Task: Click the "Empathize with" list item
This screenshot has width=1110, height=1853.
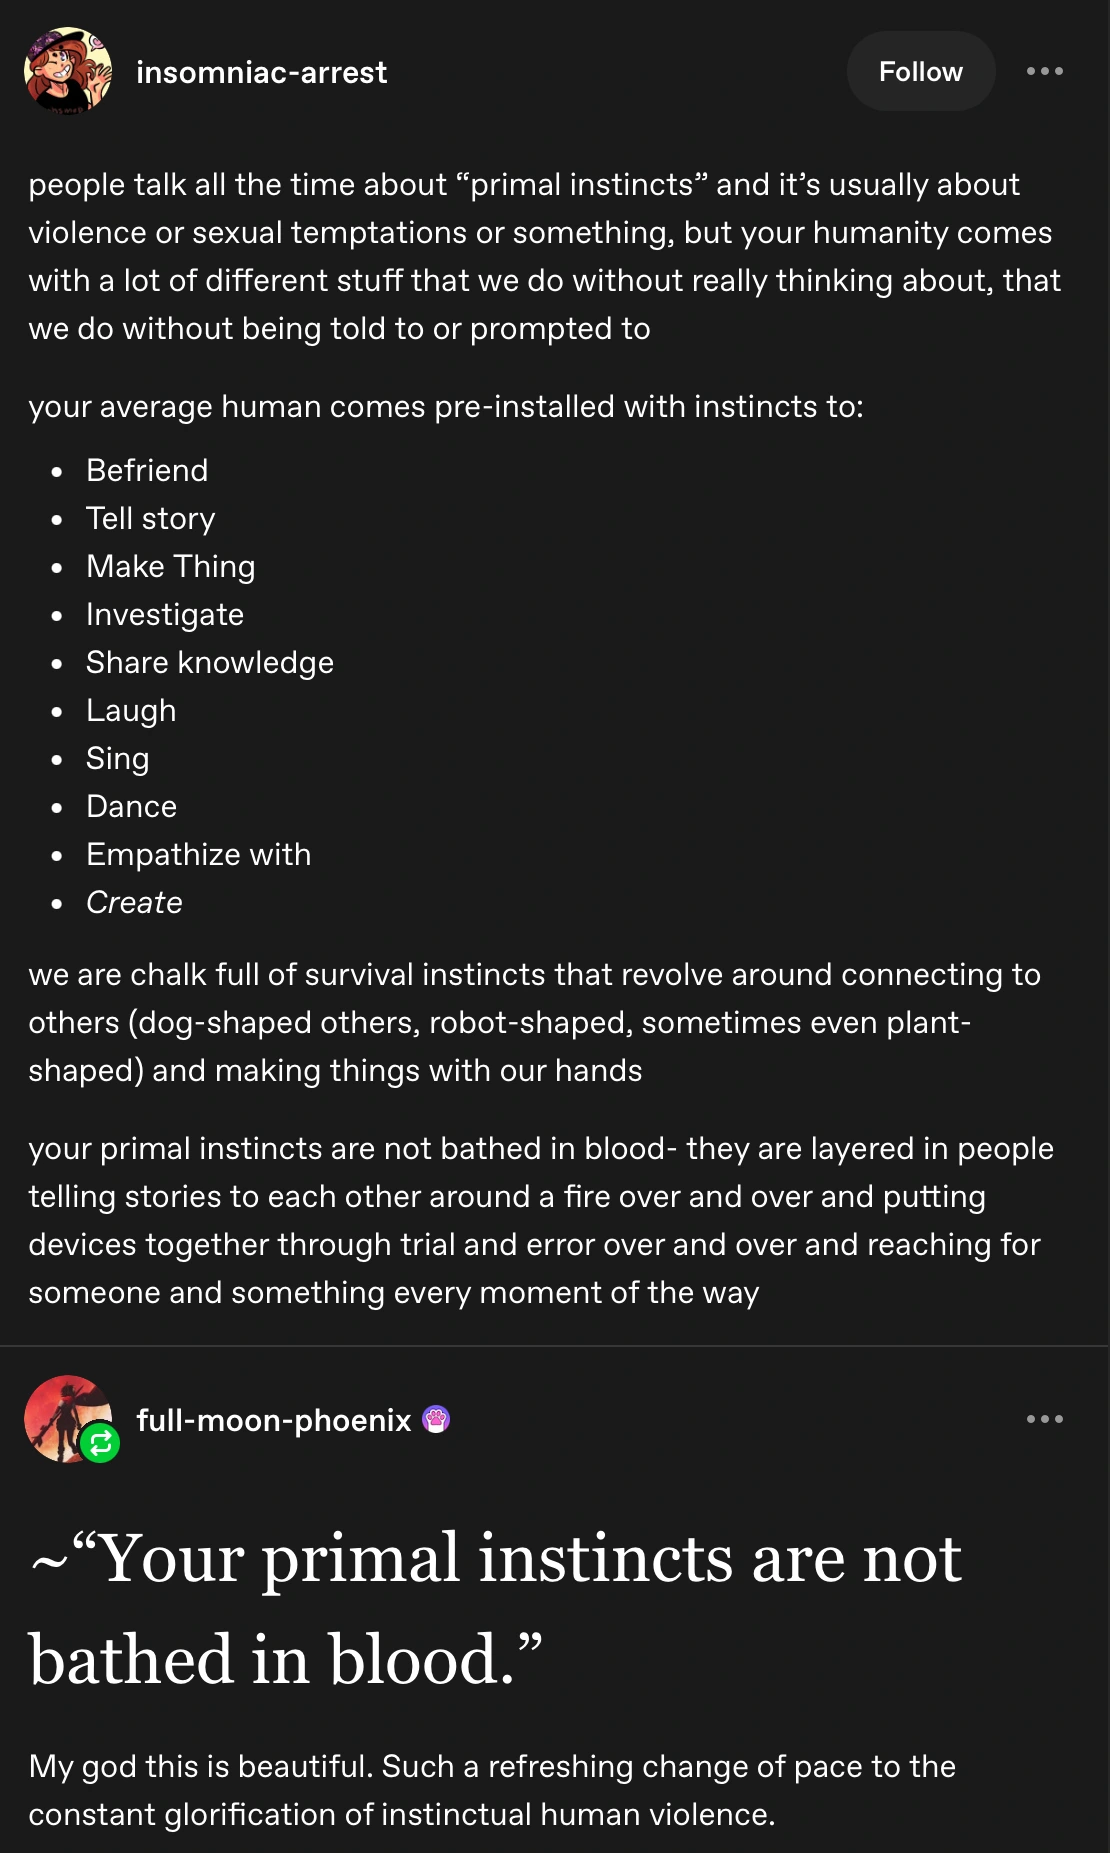Action: [198, 854]
